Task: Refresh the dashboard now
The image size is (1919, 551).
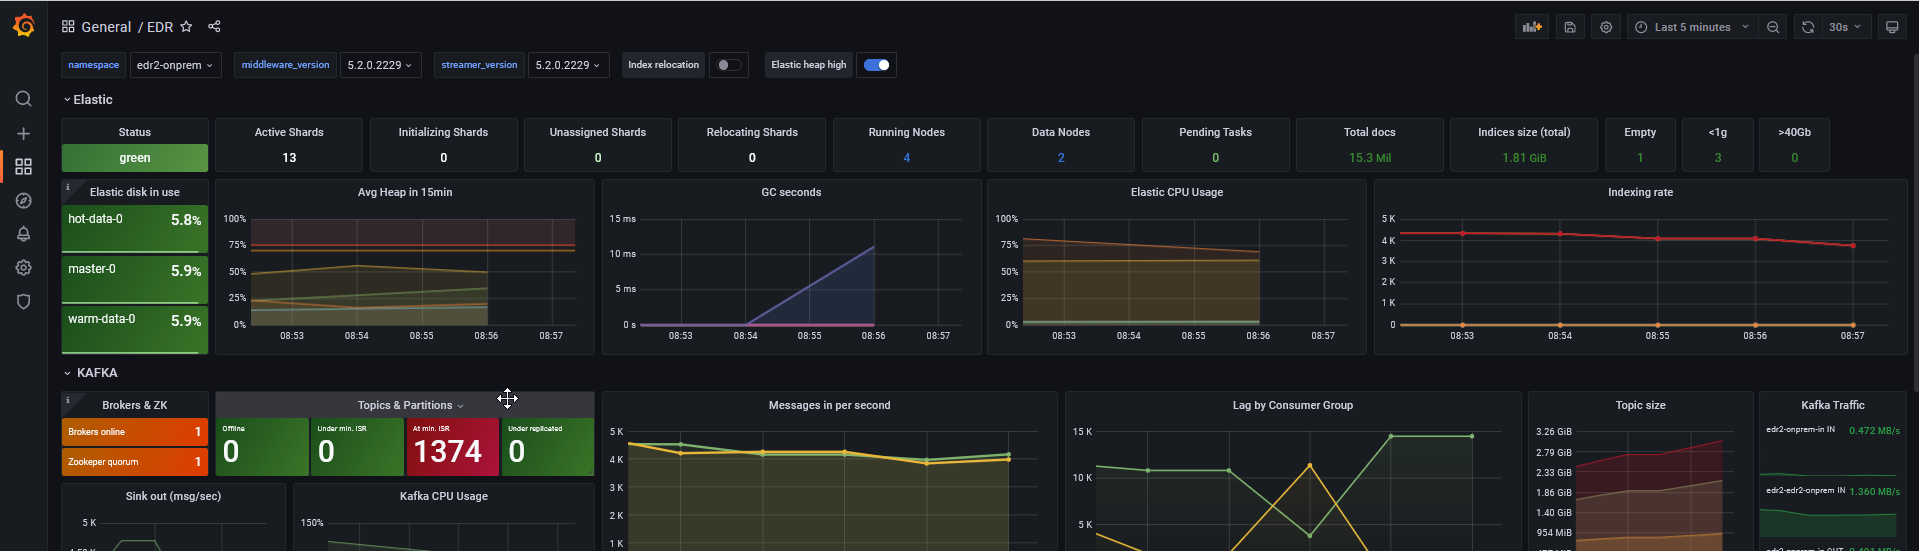Action: (x=1808, y=27)
